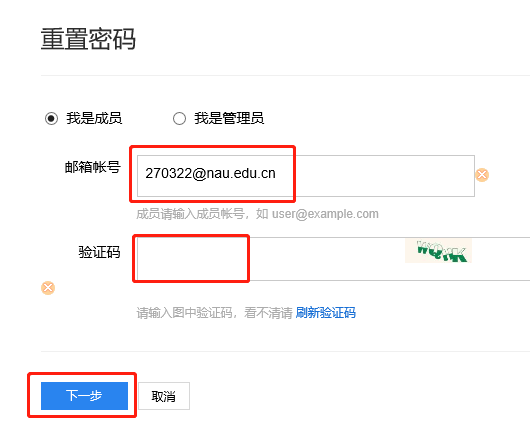Image resolution: width=530 pixels, height=434 pixels.
Task: Select the 我是管理员 radio button
Action: (x=179, y=119)
